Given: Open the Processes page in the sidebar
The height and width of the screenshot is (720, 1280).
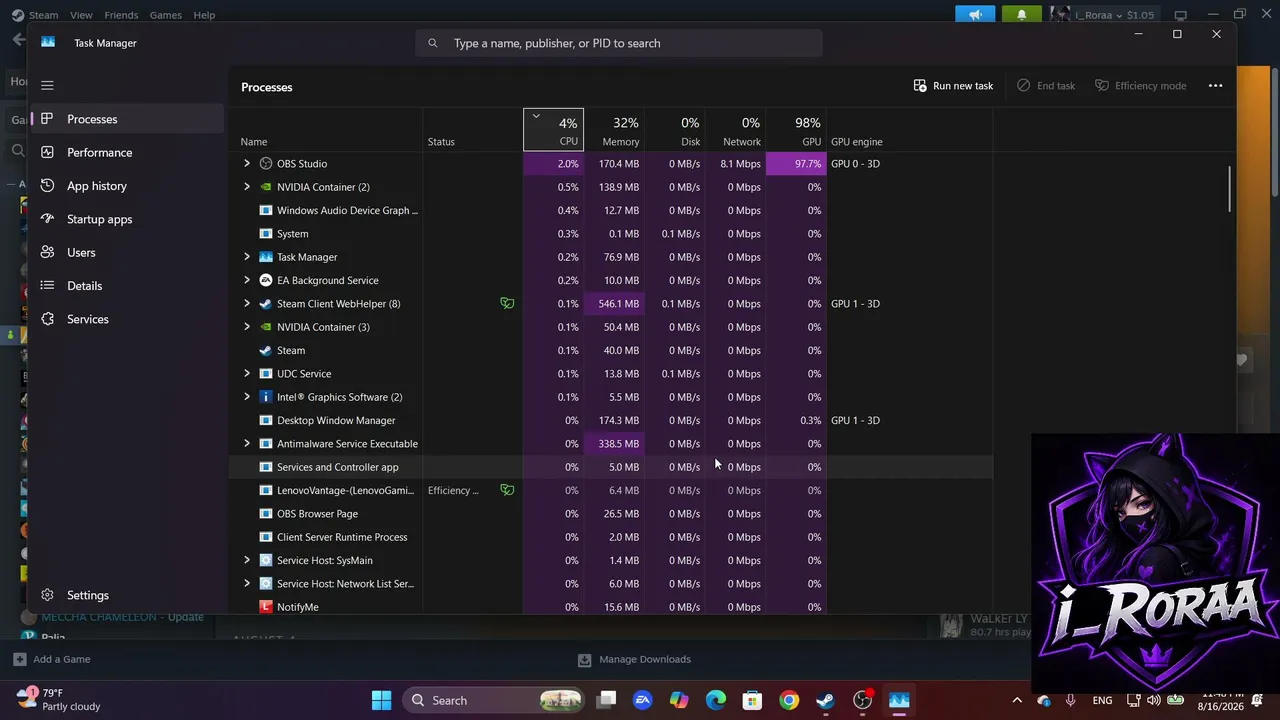Looking at the screenshot, I should [127, 119].
